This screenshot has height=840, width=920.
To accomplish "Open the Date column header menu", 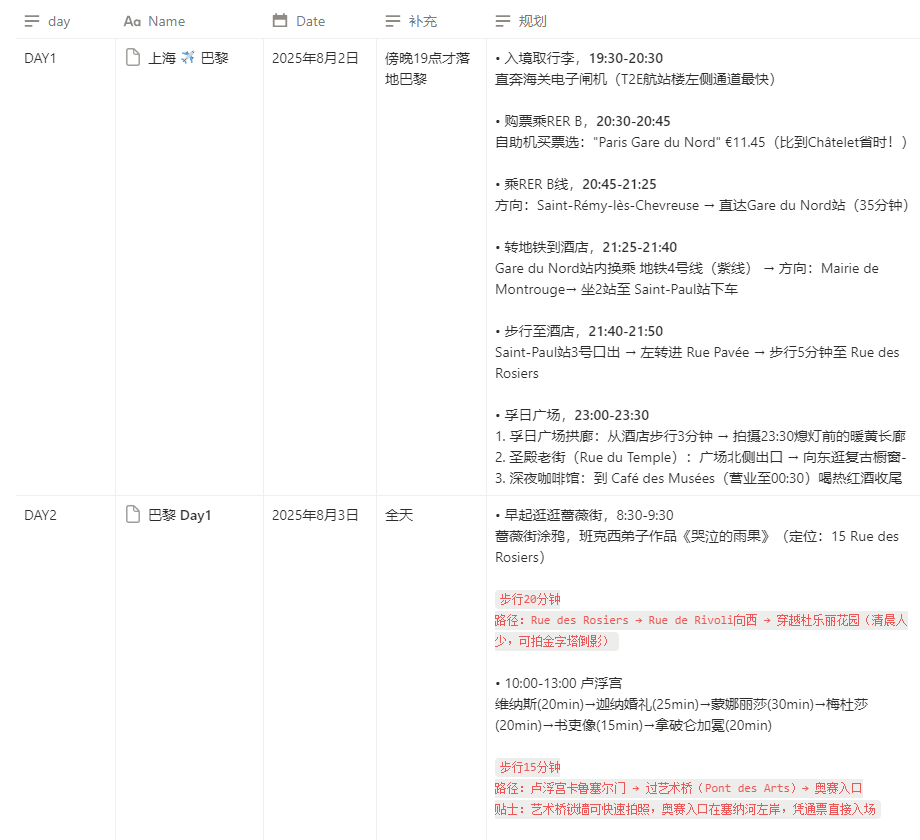I will tap(310, 21).
